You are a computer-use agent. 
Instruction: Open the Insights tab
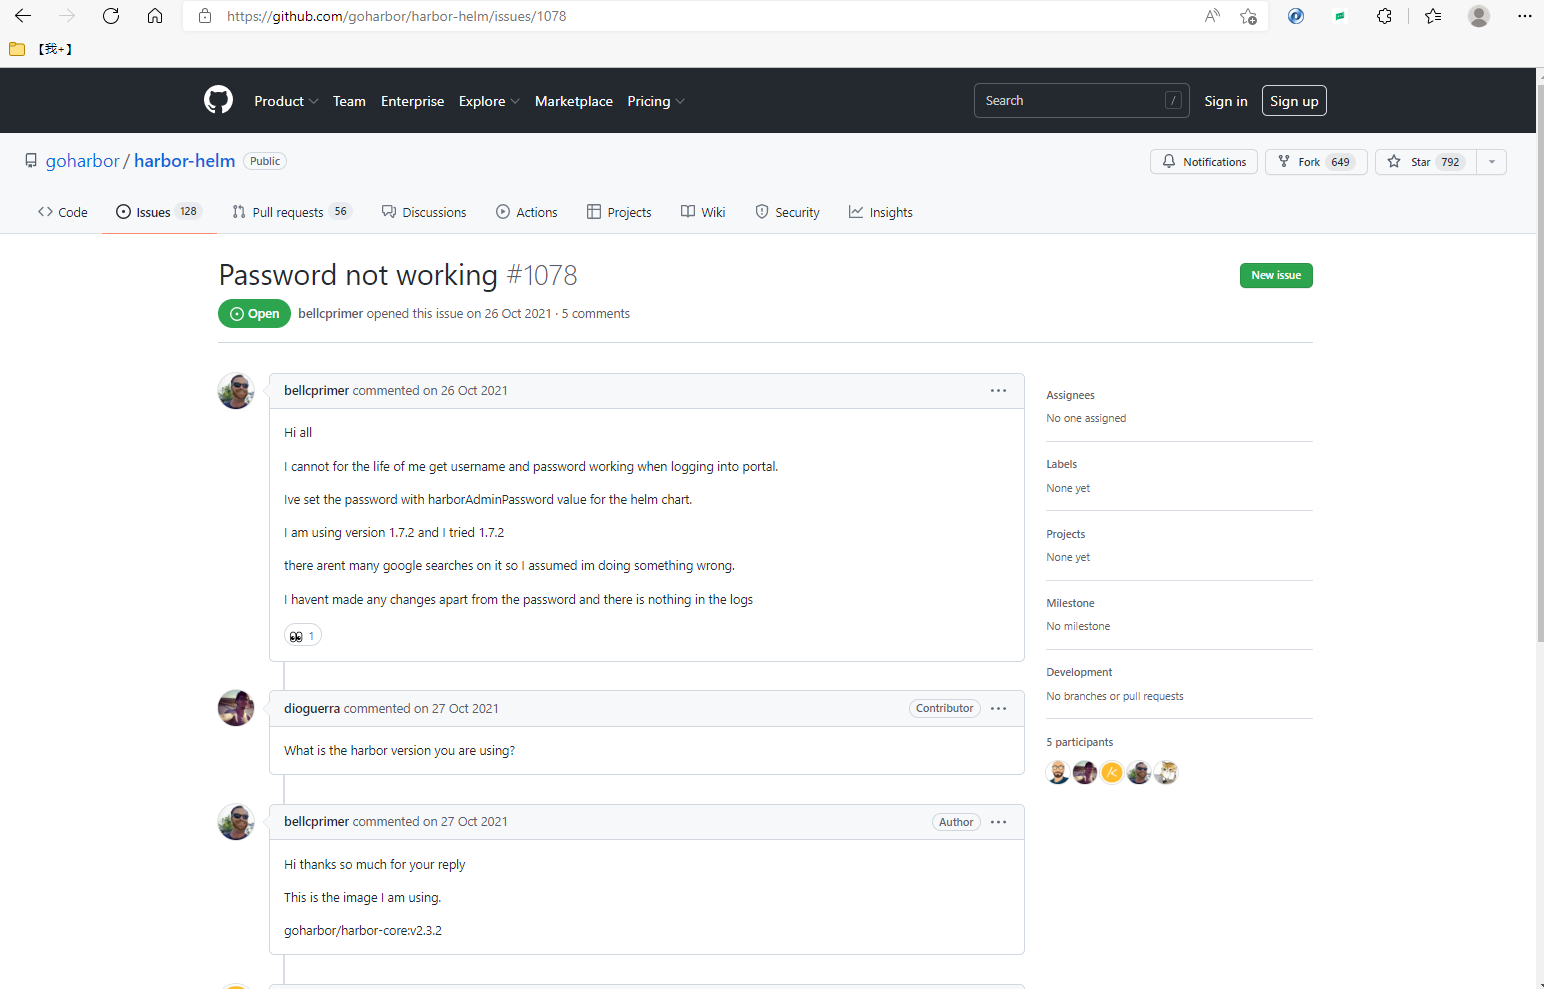tap(881, 212)
